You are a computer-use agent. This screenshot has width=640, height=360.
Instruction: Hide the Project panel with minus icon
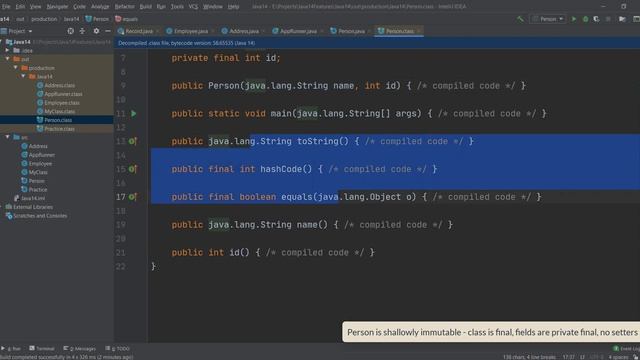click(108, 31)
